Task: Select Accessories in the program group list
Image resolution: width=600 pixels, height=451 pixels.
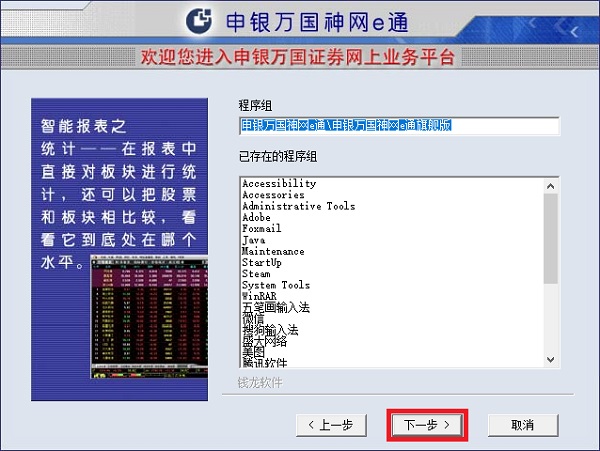Action: [x=273, y=195]
